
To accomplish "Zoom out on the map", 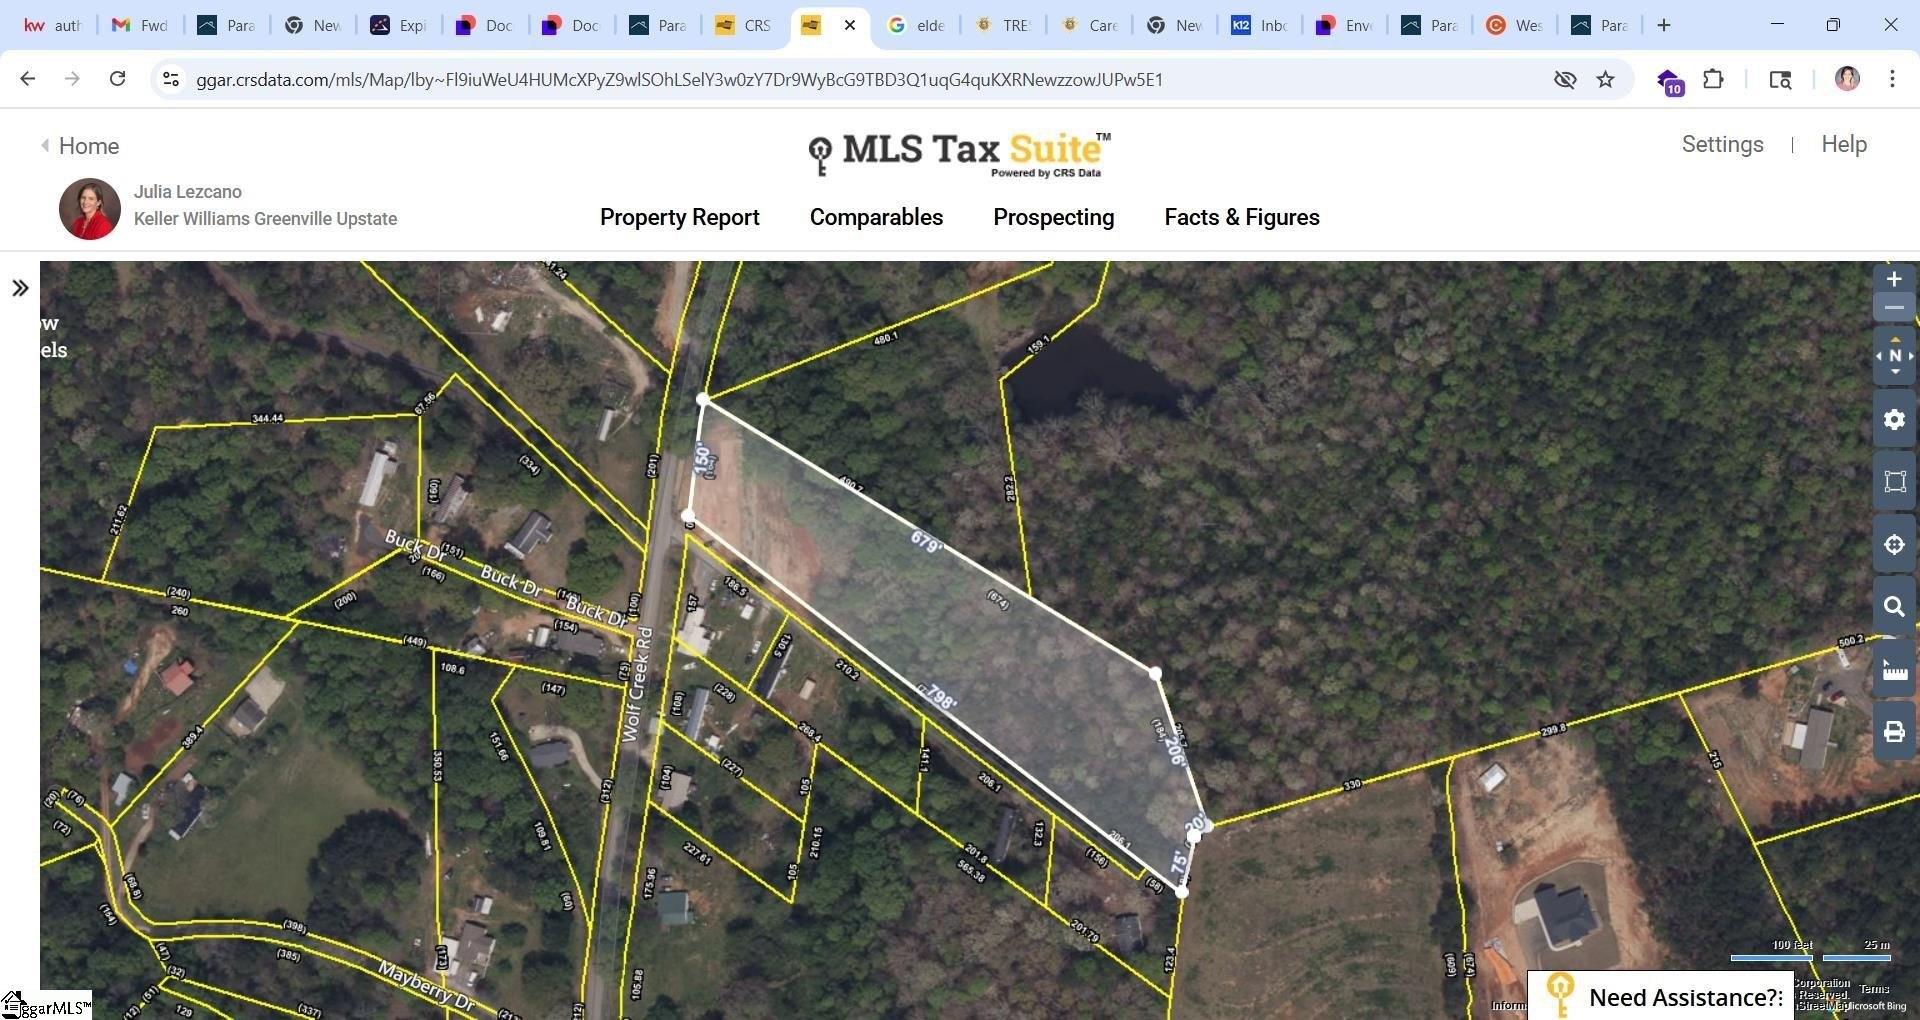I will (1894, 308).
